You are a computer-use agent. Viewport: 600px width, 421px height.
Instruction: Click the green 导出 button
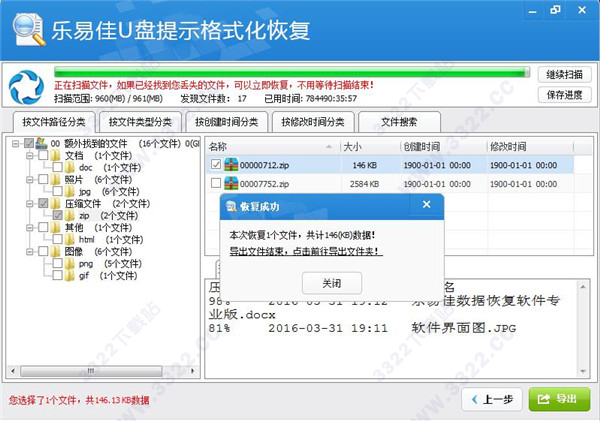(559, 400)
